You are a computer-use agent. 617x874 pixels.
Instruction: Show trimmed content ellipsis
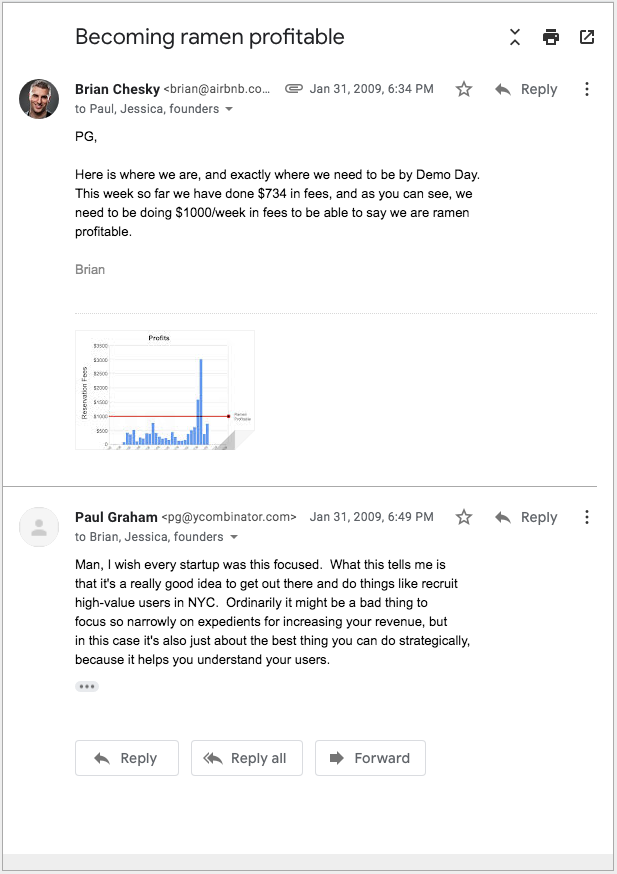tap(87, 686)
